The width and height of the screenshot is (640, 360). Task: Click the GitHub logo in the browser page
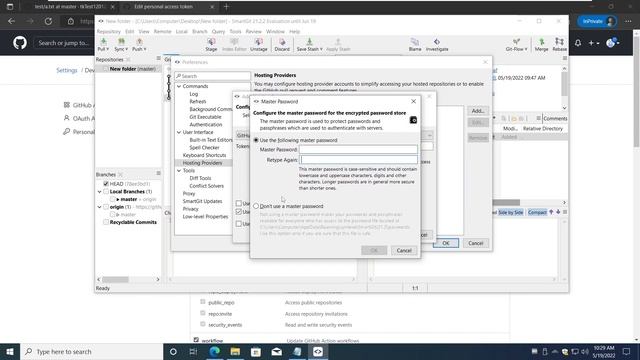20,43
